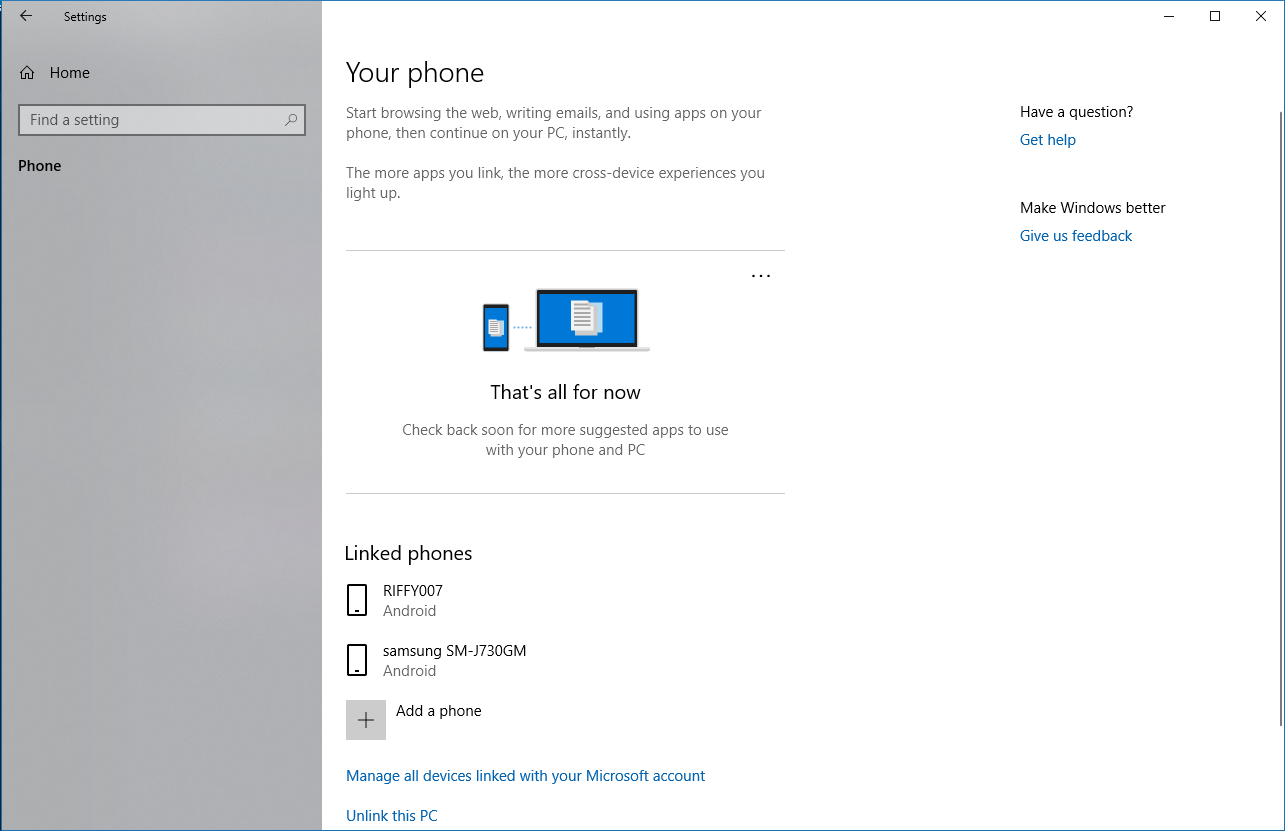Click the Make Windows better text
The width and height of the screenshot is (1285, 831).
tap(1093, 208)
